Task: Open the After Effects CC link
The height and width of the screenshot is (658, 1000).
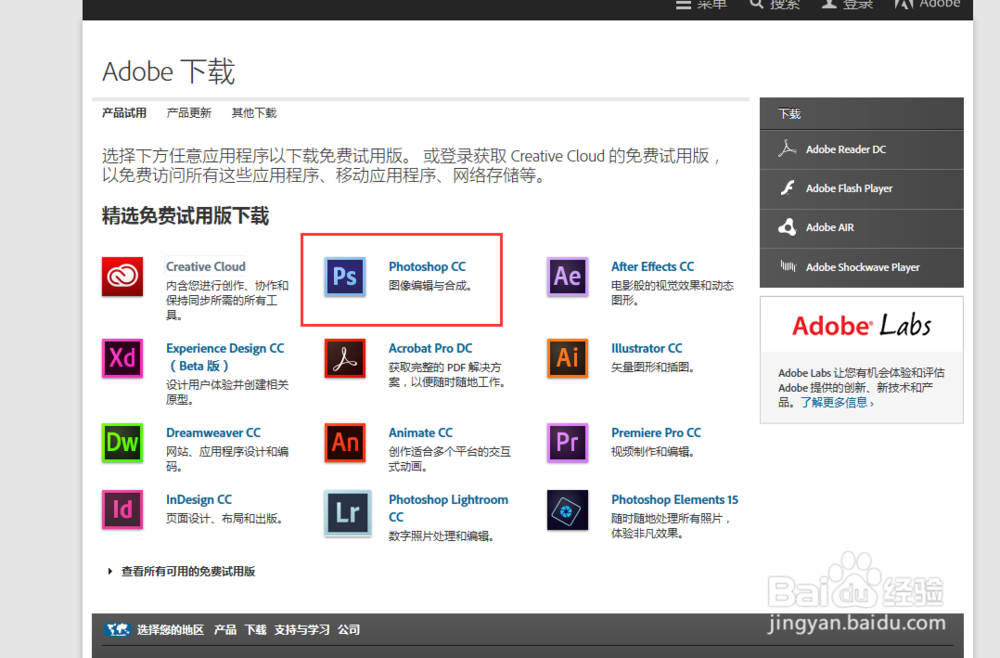Action: (652, 267)
